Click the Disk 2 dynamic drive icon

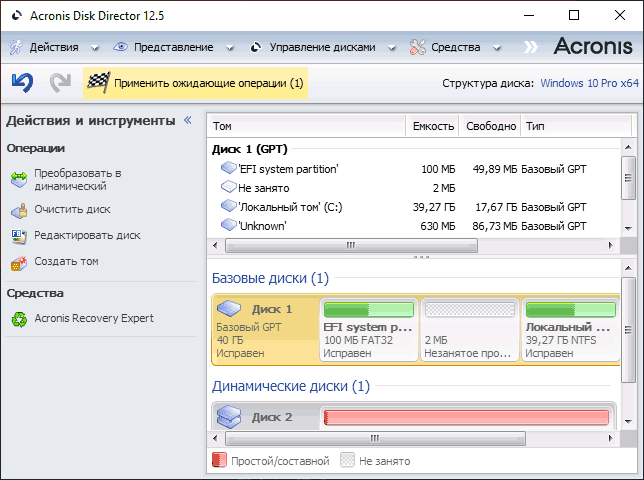(x=229, y=416)
